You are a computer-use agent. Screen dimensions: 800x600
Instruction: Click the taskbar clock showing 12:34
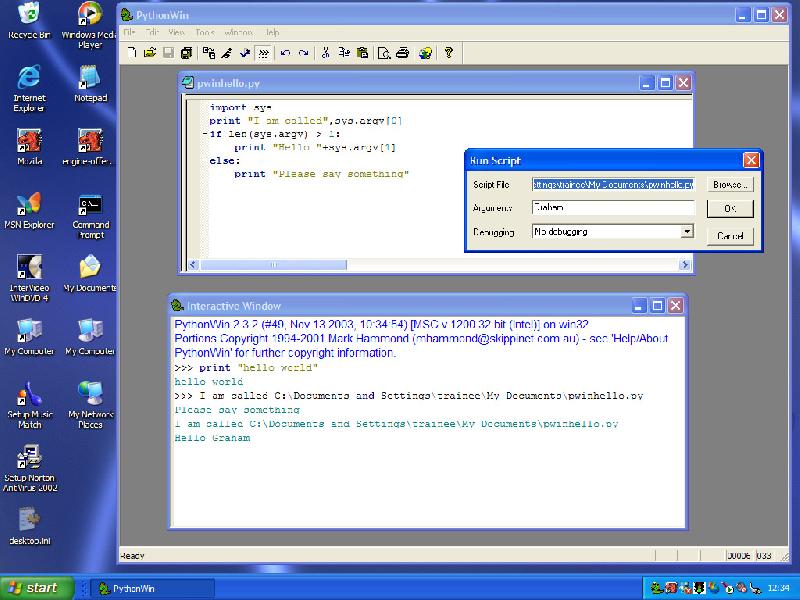coord(778,588)
